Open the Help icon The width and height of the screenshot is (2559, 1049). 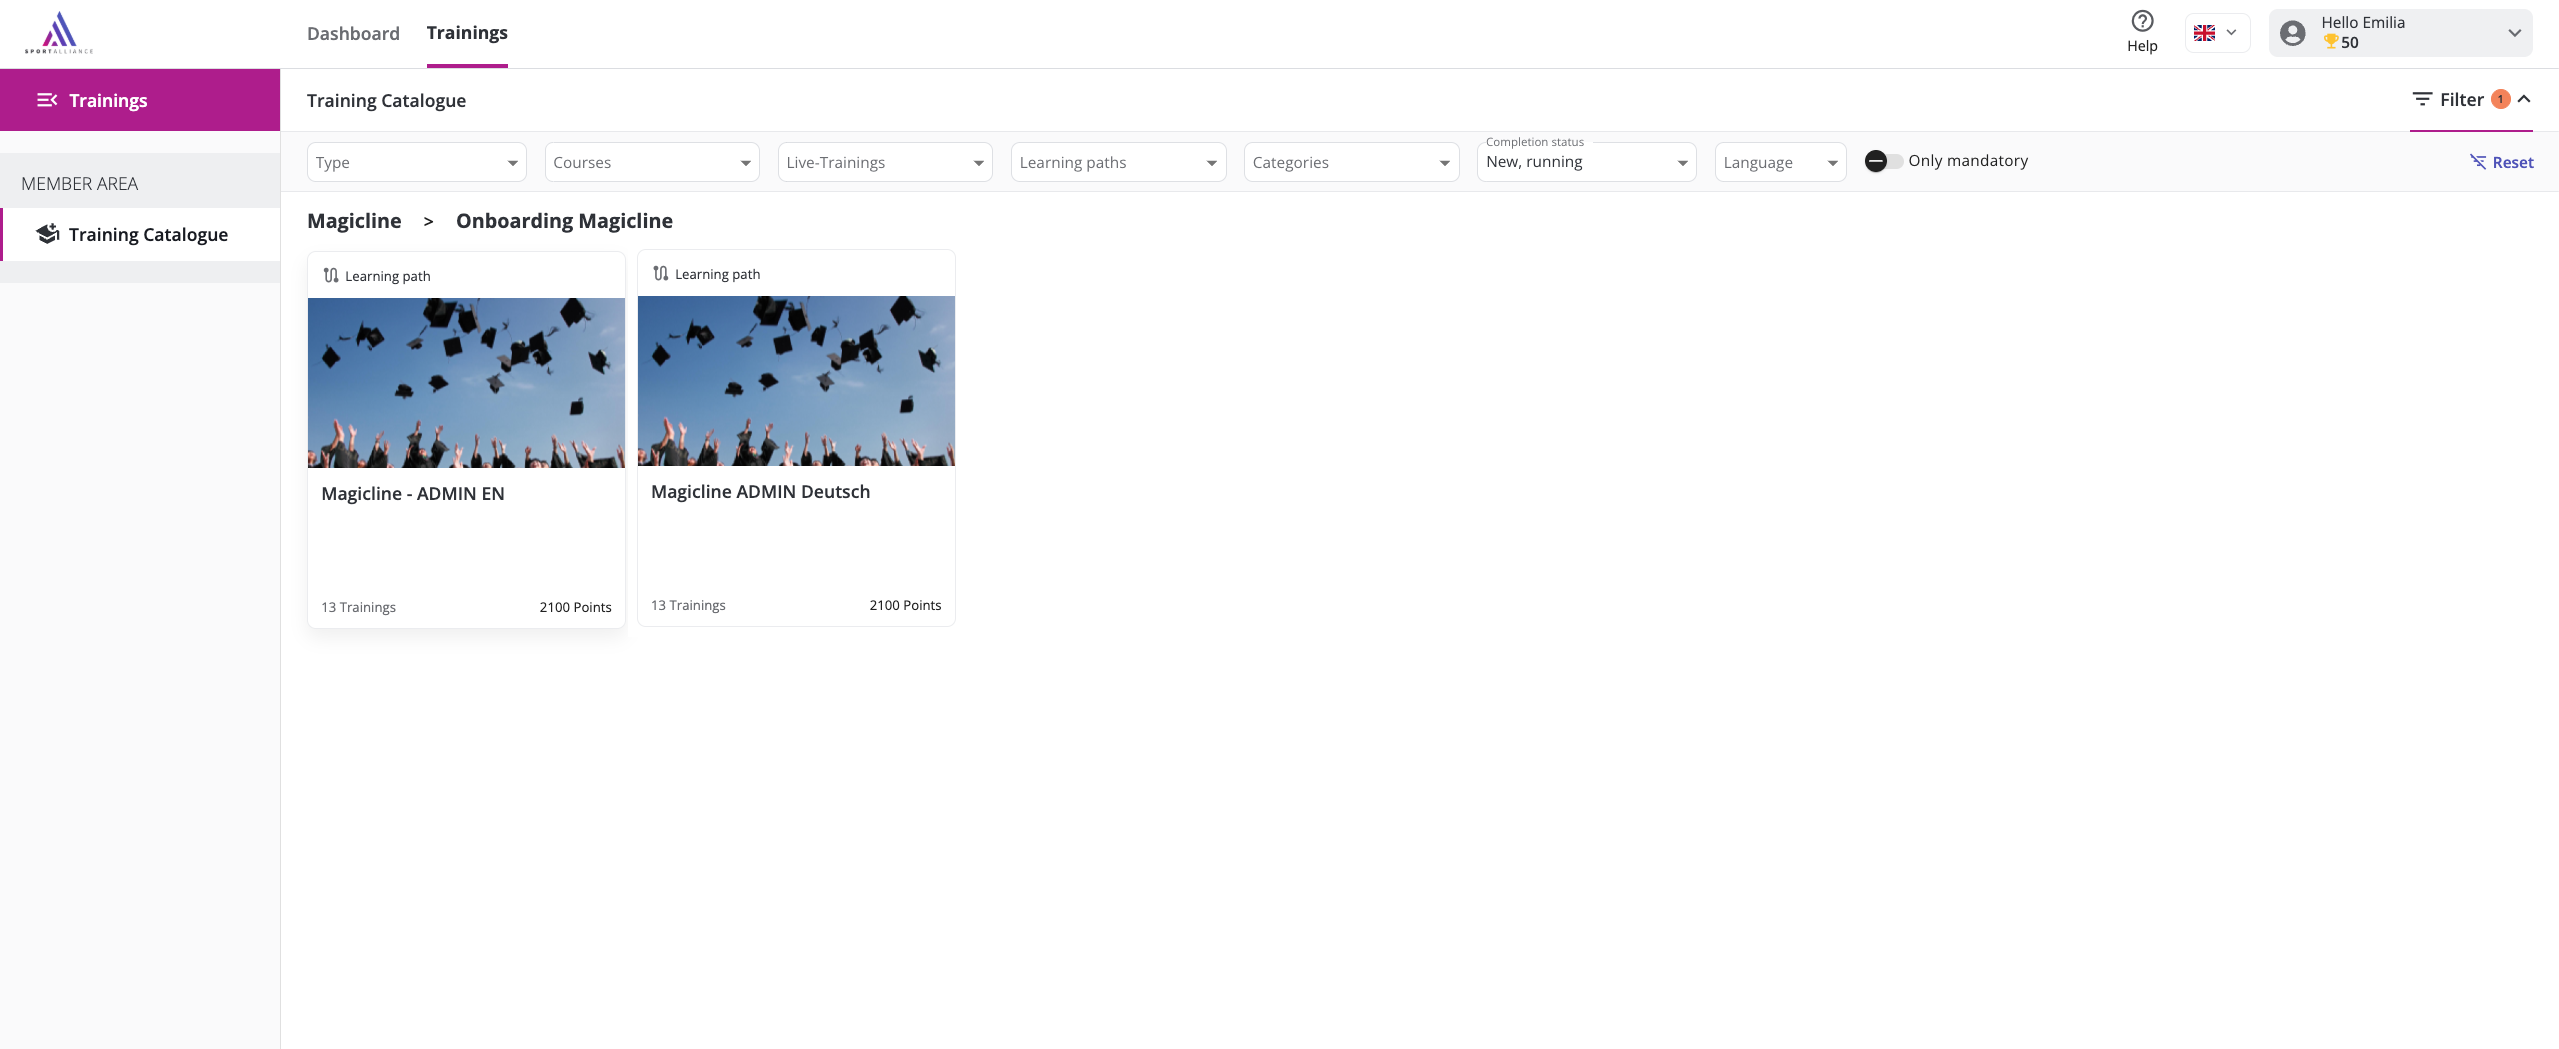(x=2142, y=21)
